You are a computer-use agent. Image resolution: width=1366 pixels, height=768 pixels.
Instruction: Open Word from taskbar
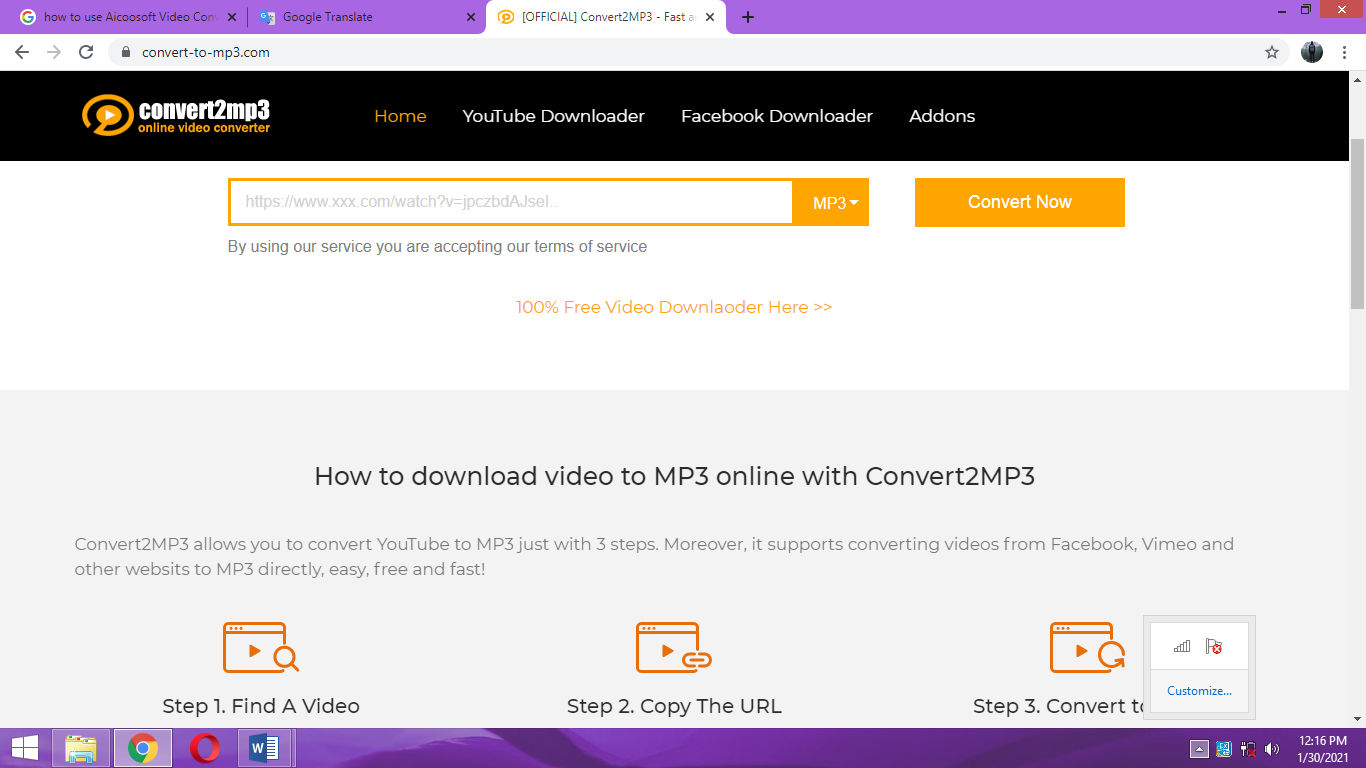pyautogui.click(x=265, y=748)
